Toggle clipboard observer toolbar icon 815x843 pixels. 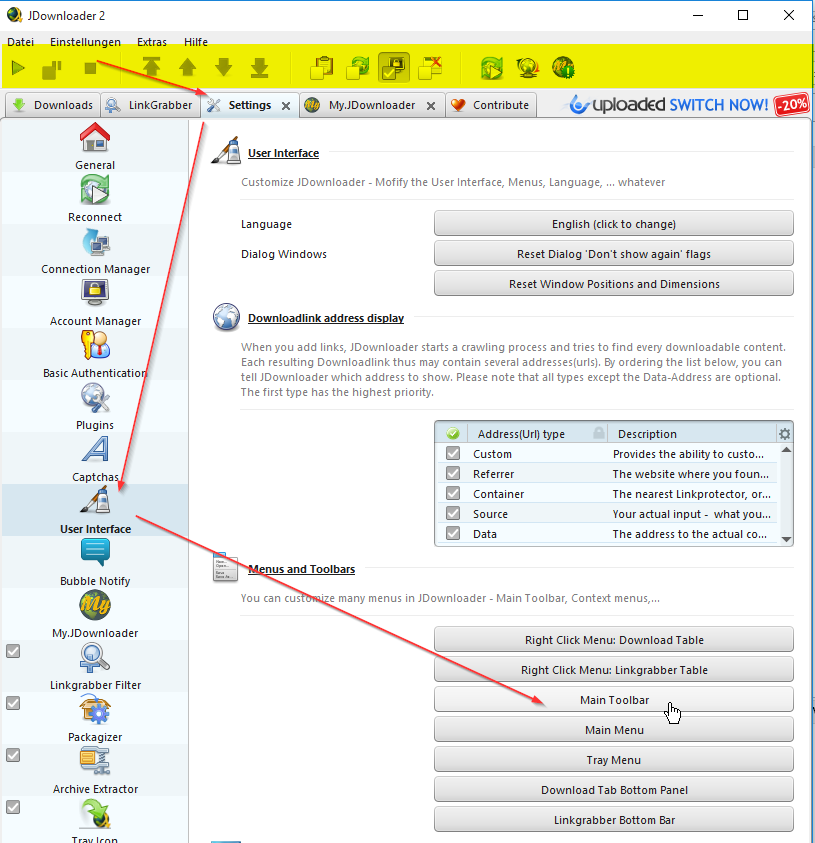pyautogui.click(x=322, y=68)
